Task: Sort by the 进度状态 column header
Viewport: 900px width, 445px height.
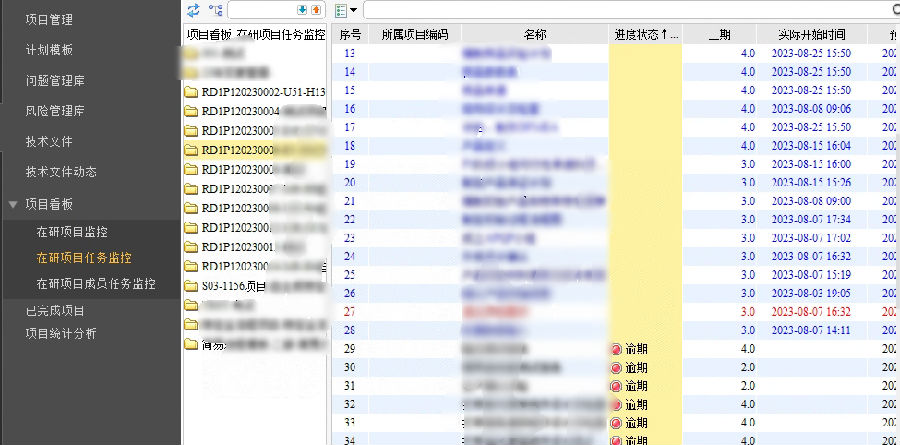Action: click(x=646, y=35)
